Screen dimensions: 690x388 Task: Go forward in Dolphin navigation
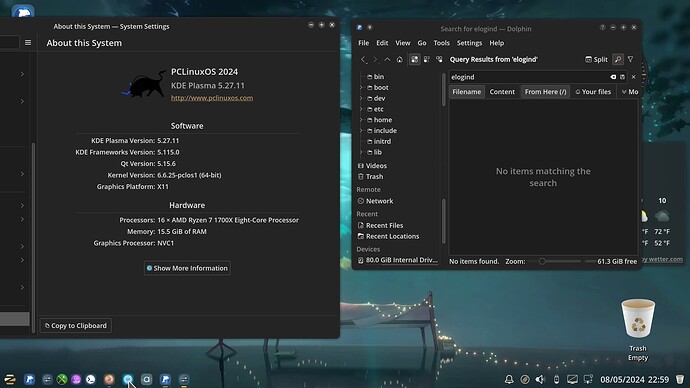coord(375,59)
